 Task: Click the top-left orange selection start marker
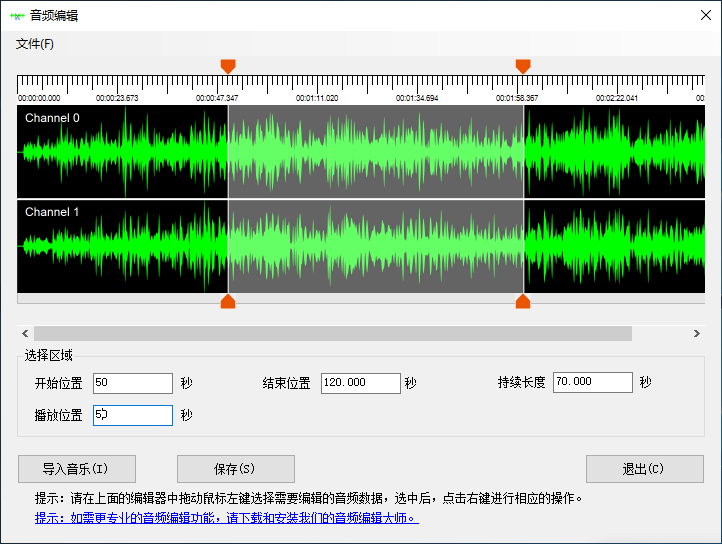tap(228, 66)
